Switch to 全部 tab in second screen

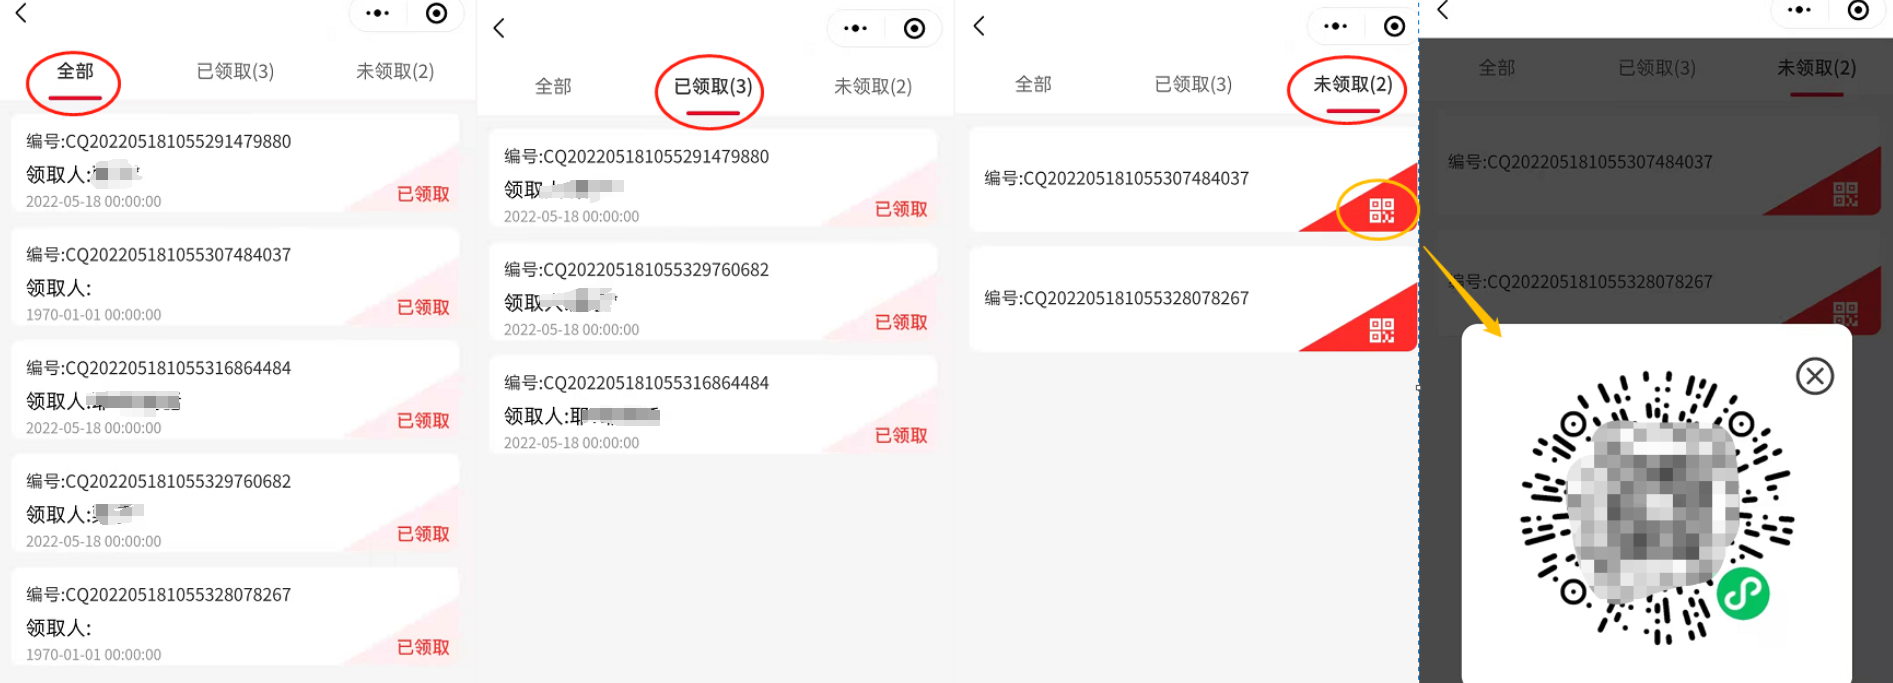553,87
